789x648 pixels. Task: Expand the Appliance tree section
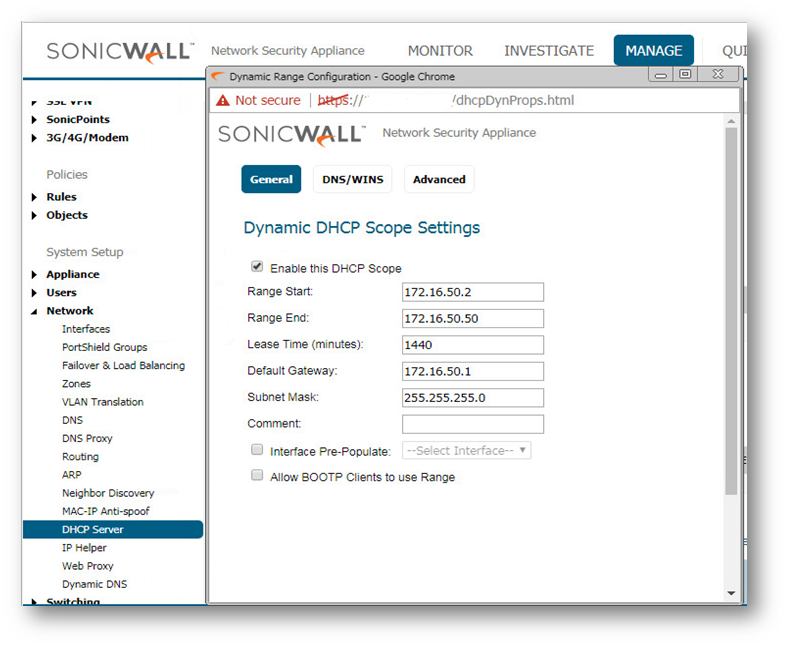[35, 275]
